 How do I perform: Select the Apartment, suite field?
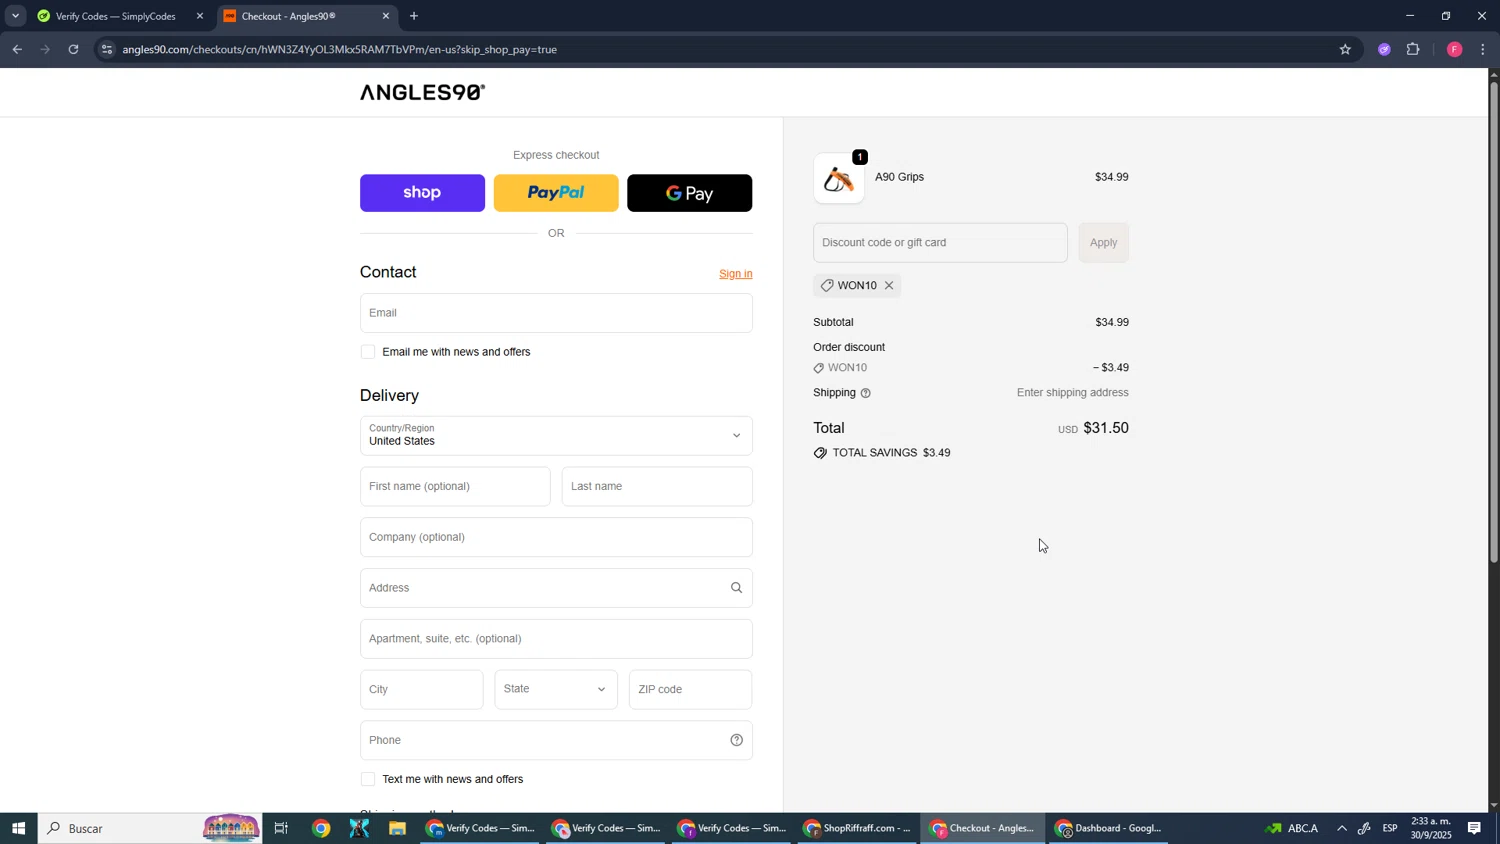click(556, 639)
